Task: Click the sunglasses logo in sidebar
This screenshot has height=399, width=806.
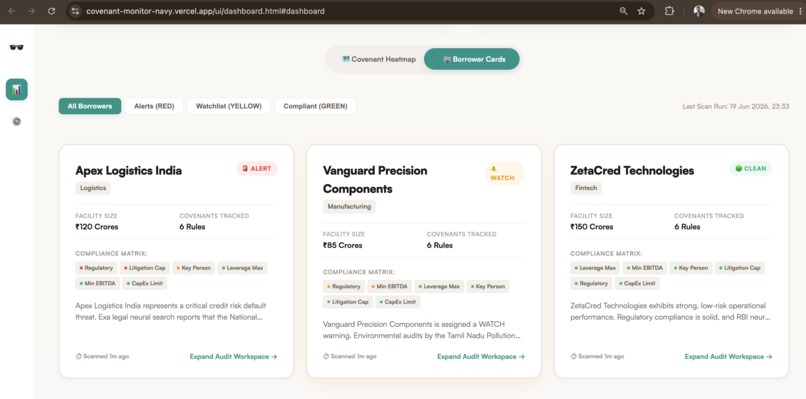Action: click(x=16, y=47)
